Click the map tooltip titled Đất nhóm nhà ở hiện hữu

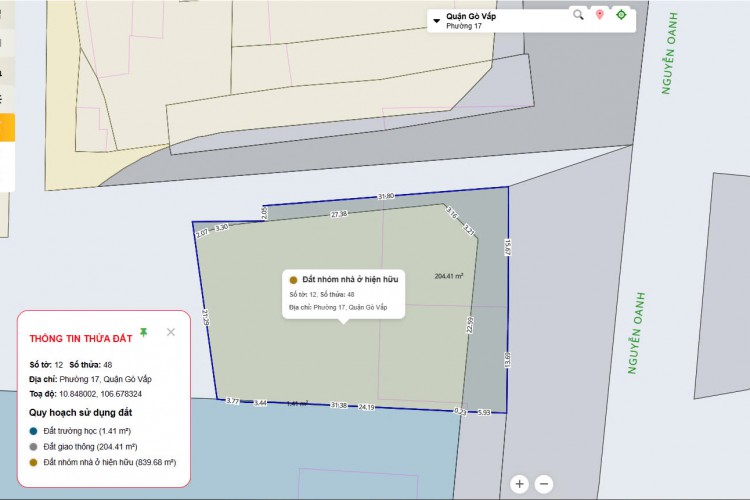[343, 293]
